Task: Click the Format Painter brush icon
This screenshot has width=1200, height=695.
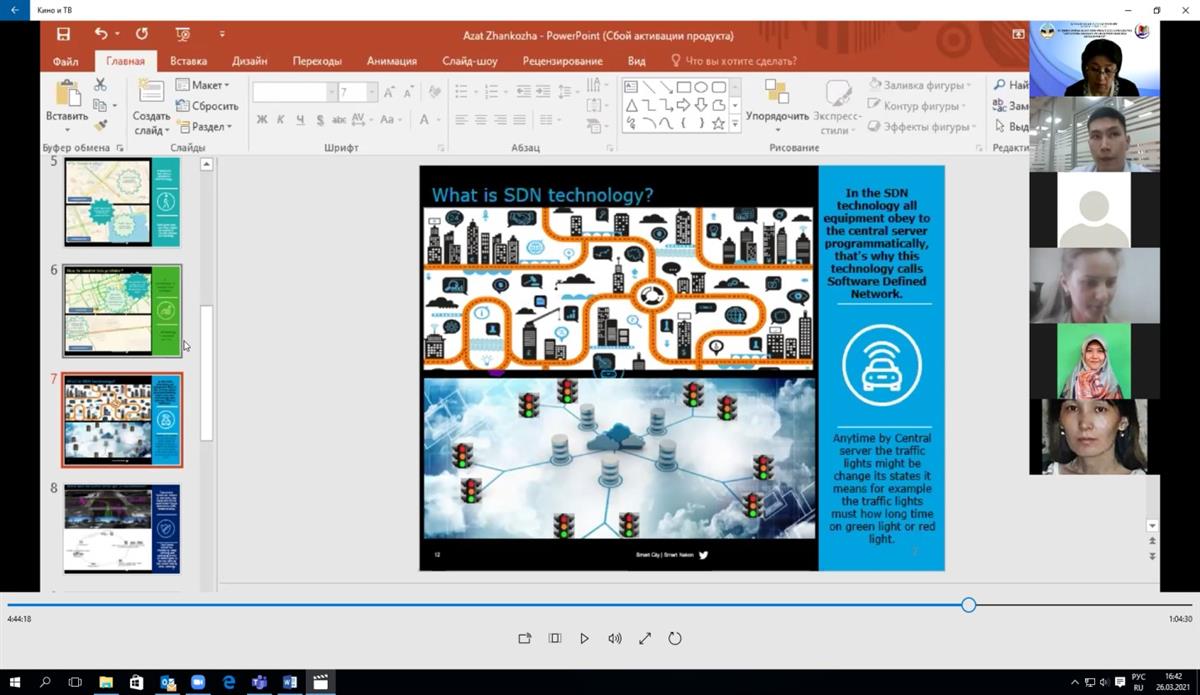Action: coord(100,126)
